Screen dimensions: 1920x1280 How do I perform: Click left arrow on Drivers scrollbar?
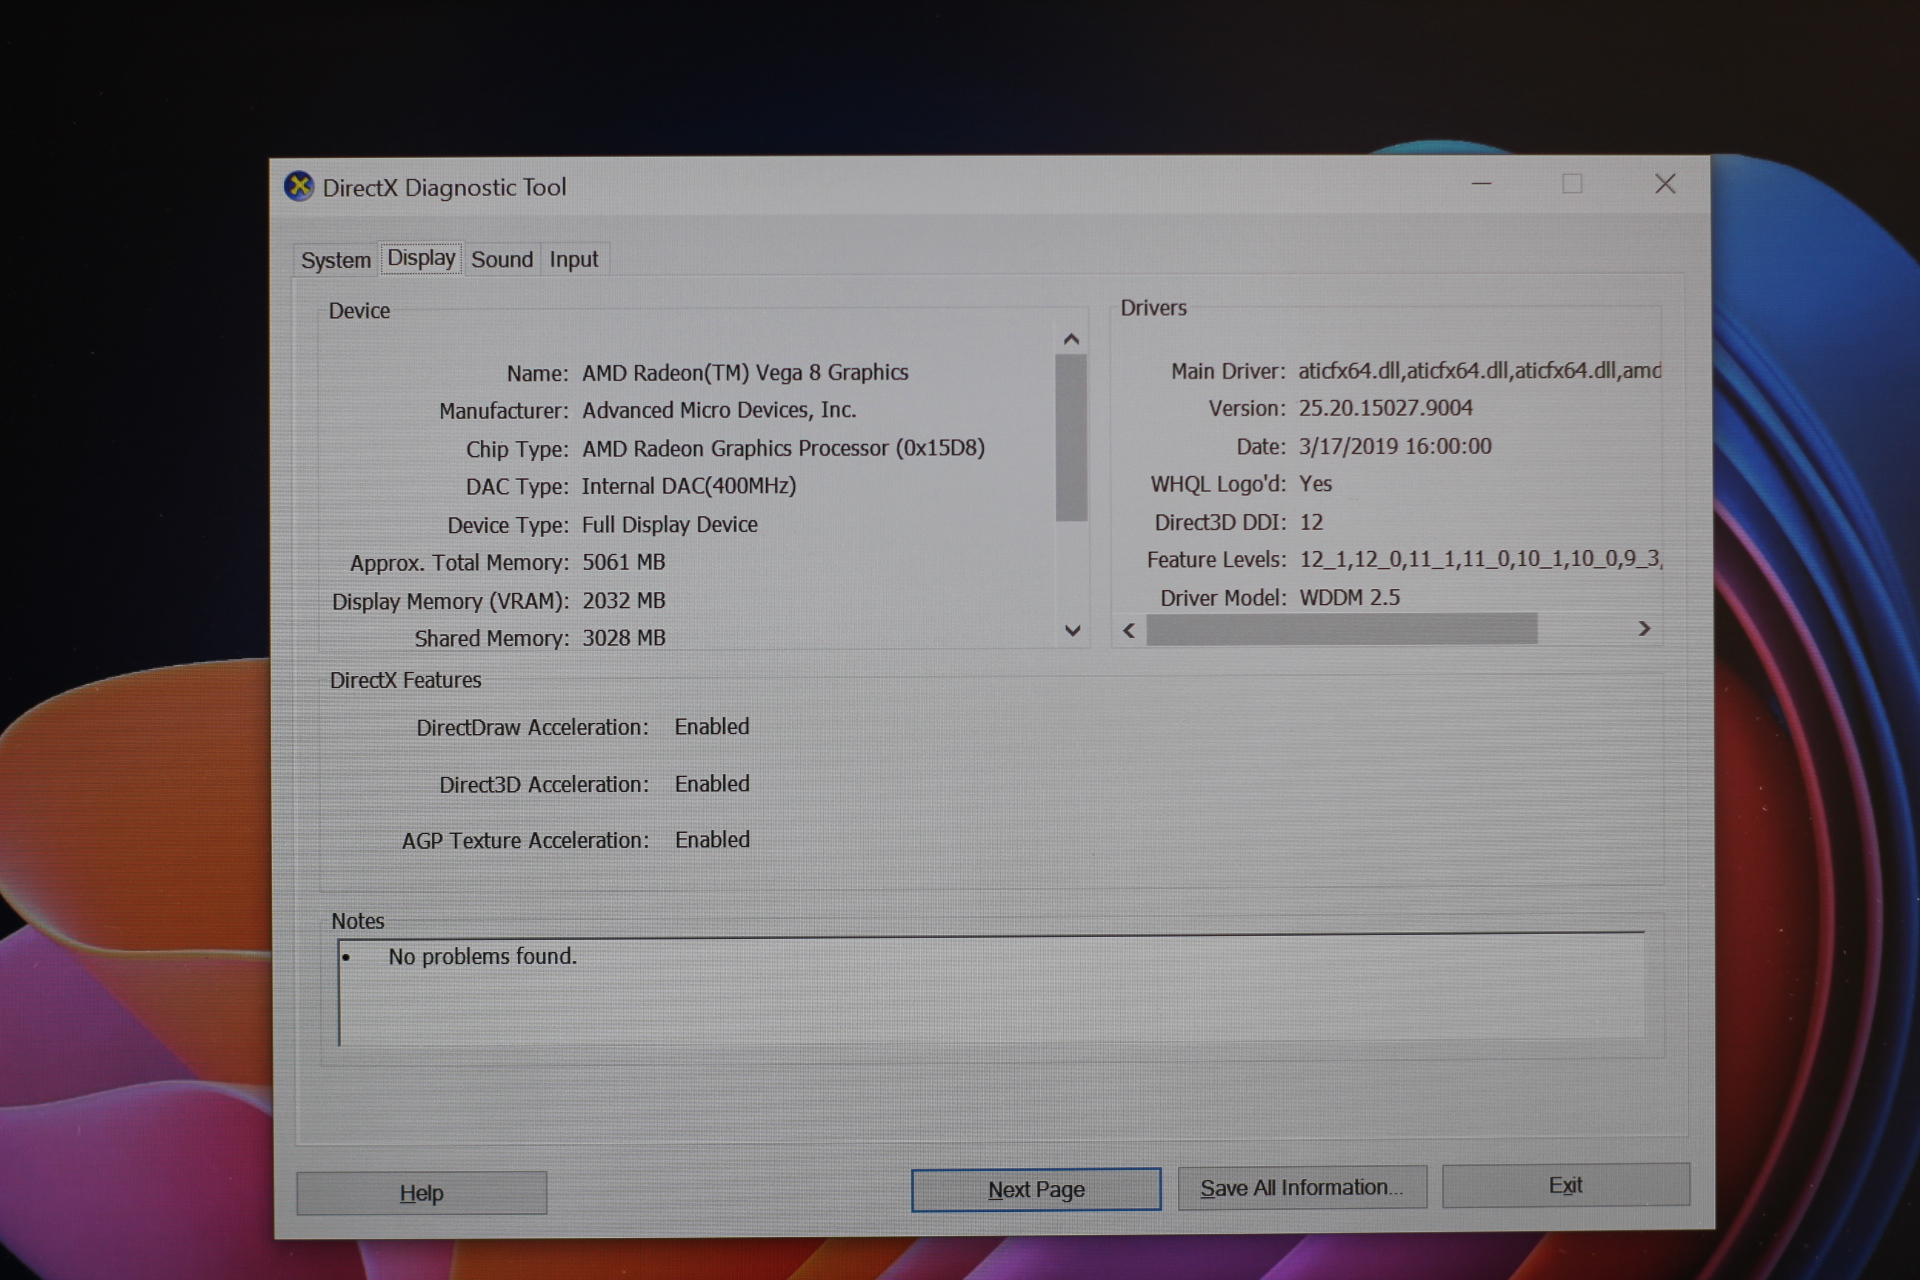click(1129, 630)
